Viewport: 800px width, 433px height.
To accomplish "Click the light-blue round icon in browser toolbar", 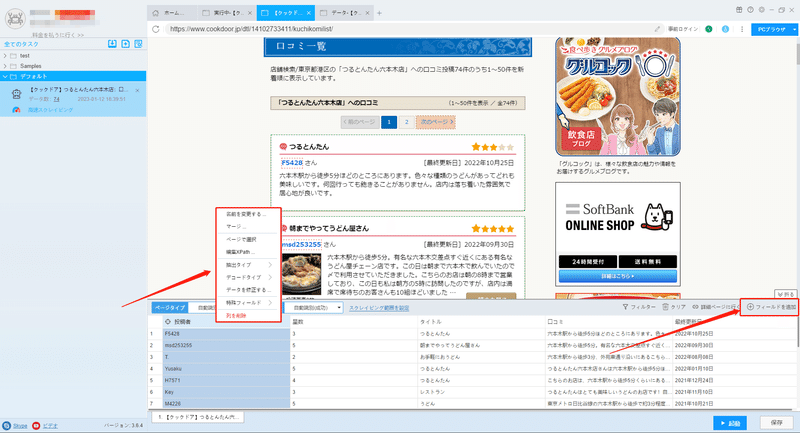I will point(725,29).
